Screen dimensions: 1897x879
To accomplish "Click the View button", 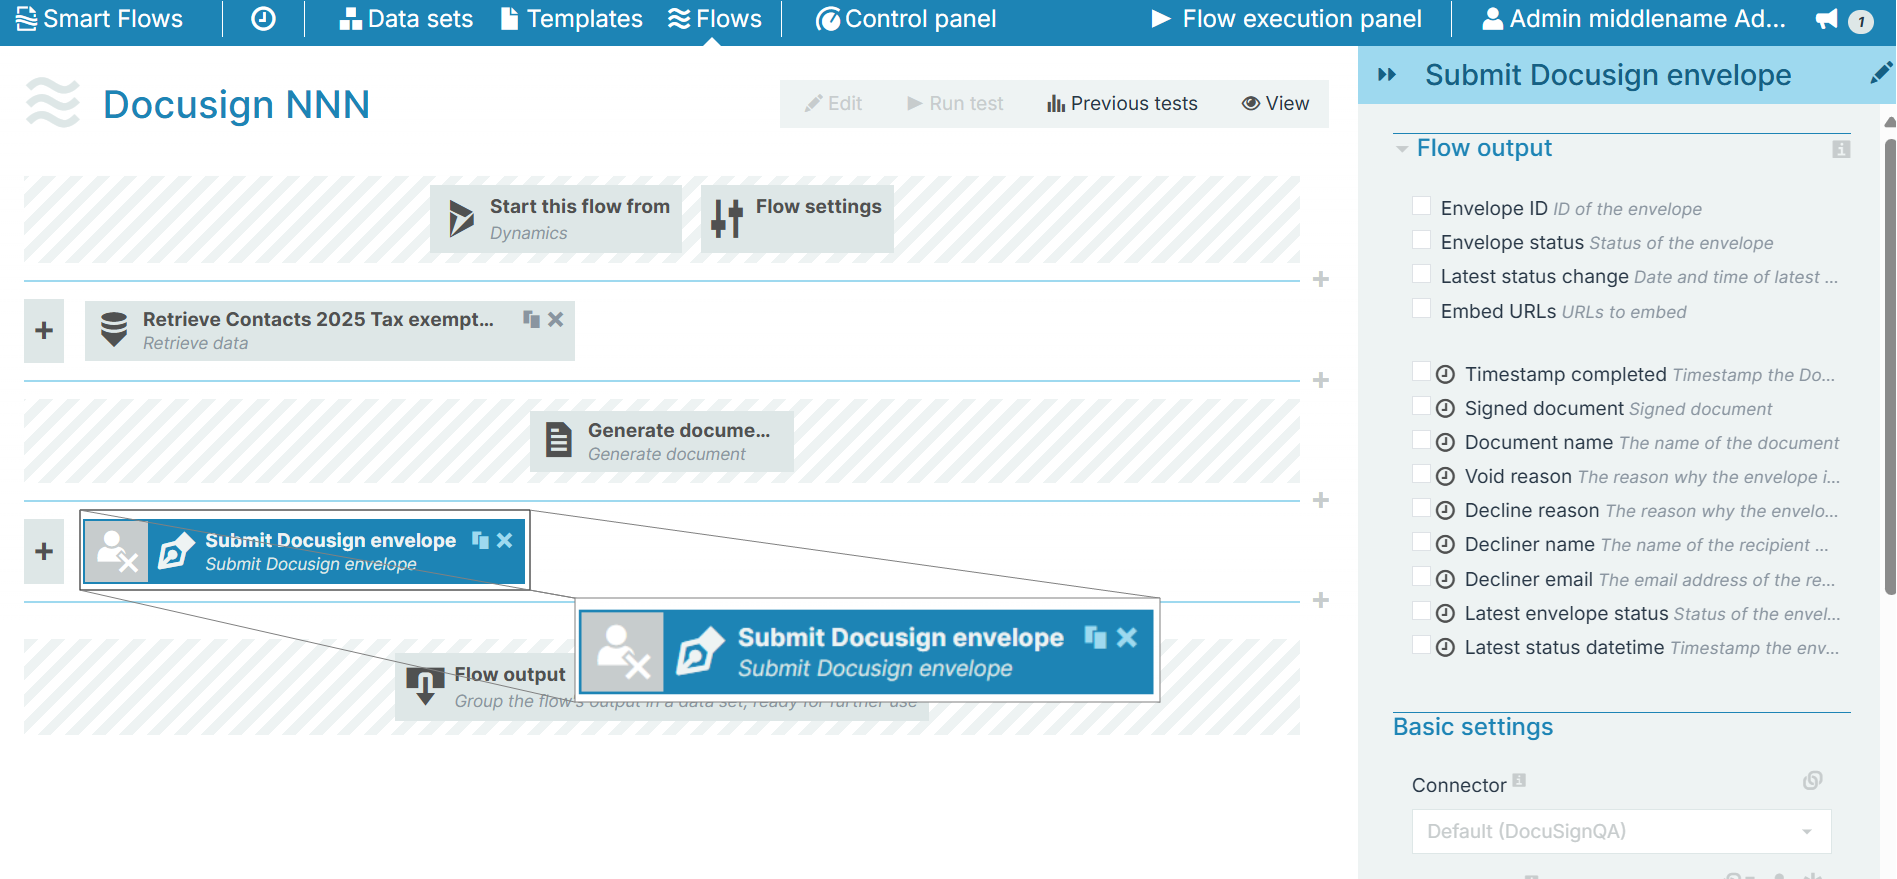I will point(1275,103).
